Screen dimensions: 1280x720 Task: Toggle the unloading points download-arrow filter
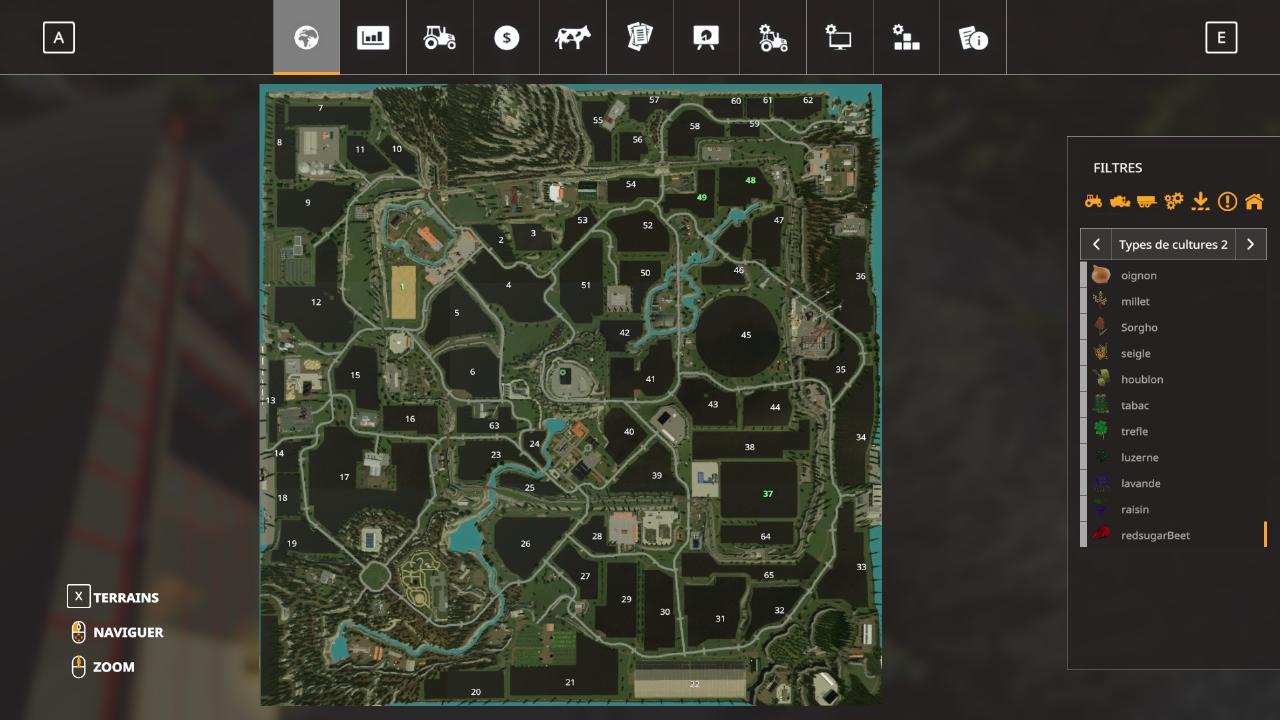pos(1201,201)
